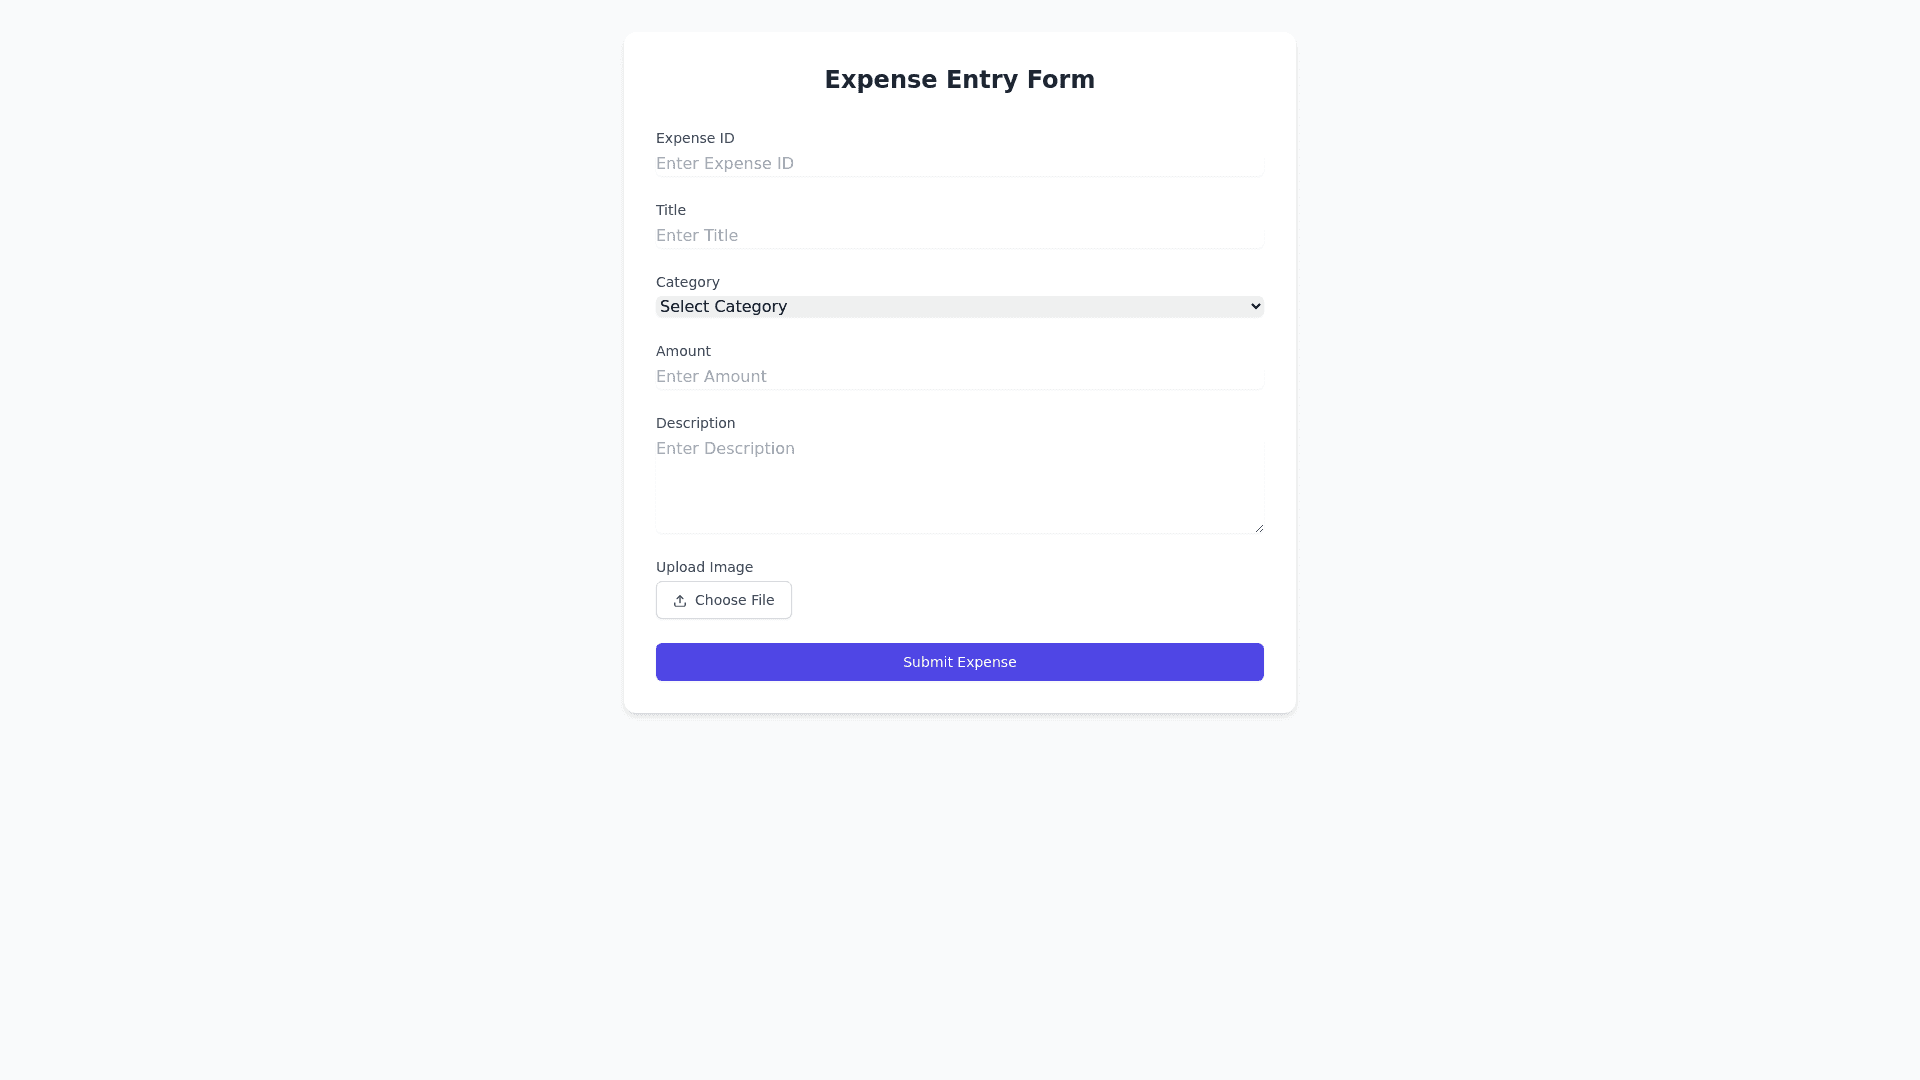Select the Enter Amount input field

(x=960, y=377)
